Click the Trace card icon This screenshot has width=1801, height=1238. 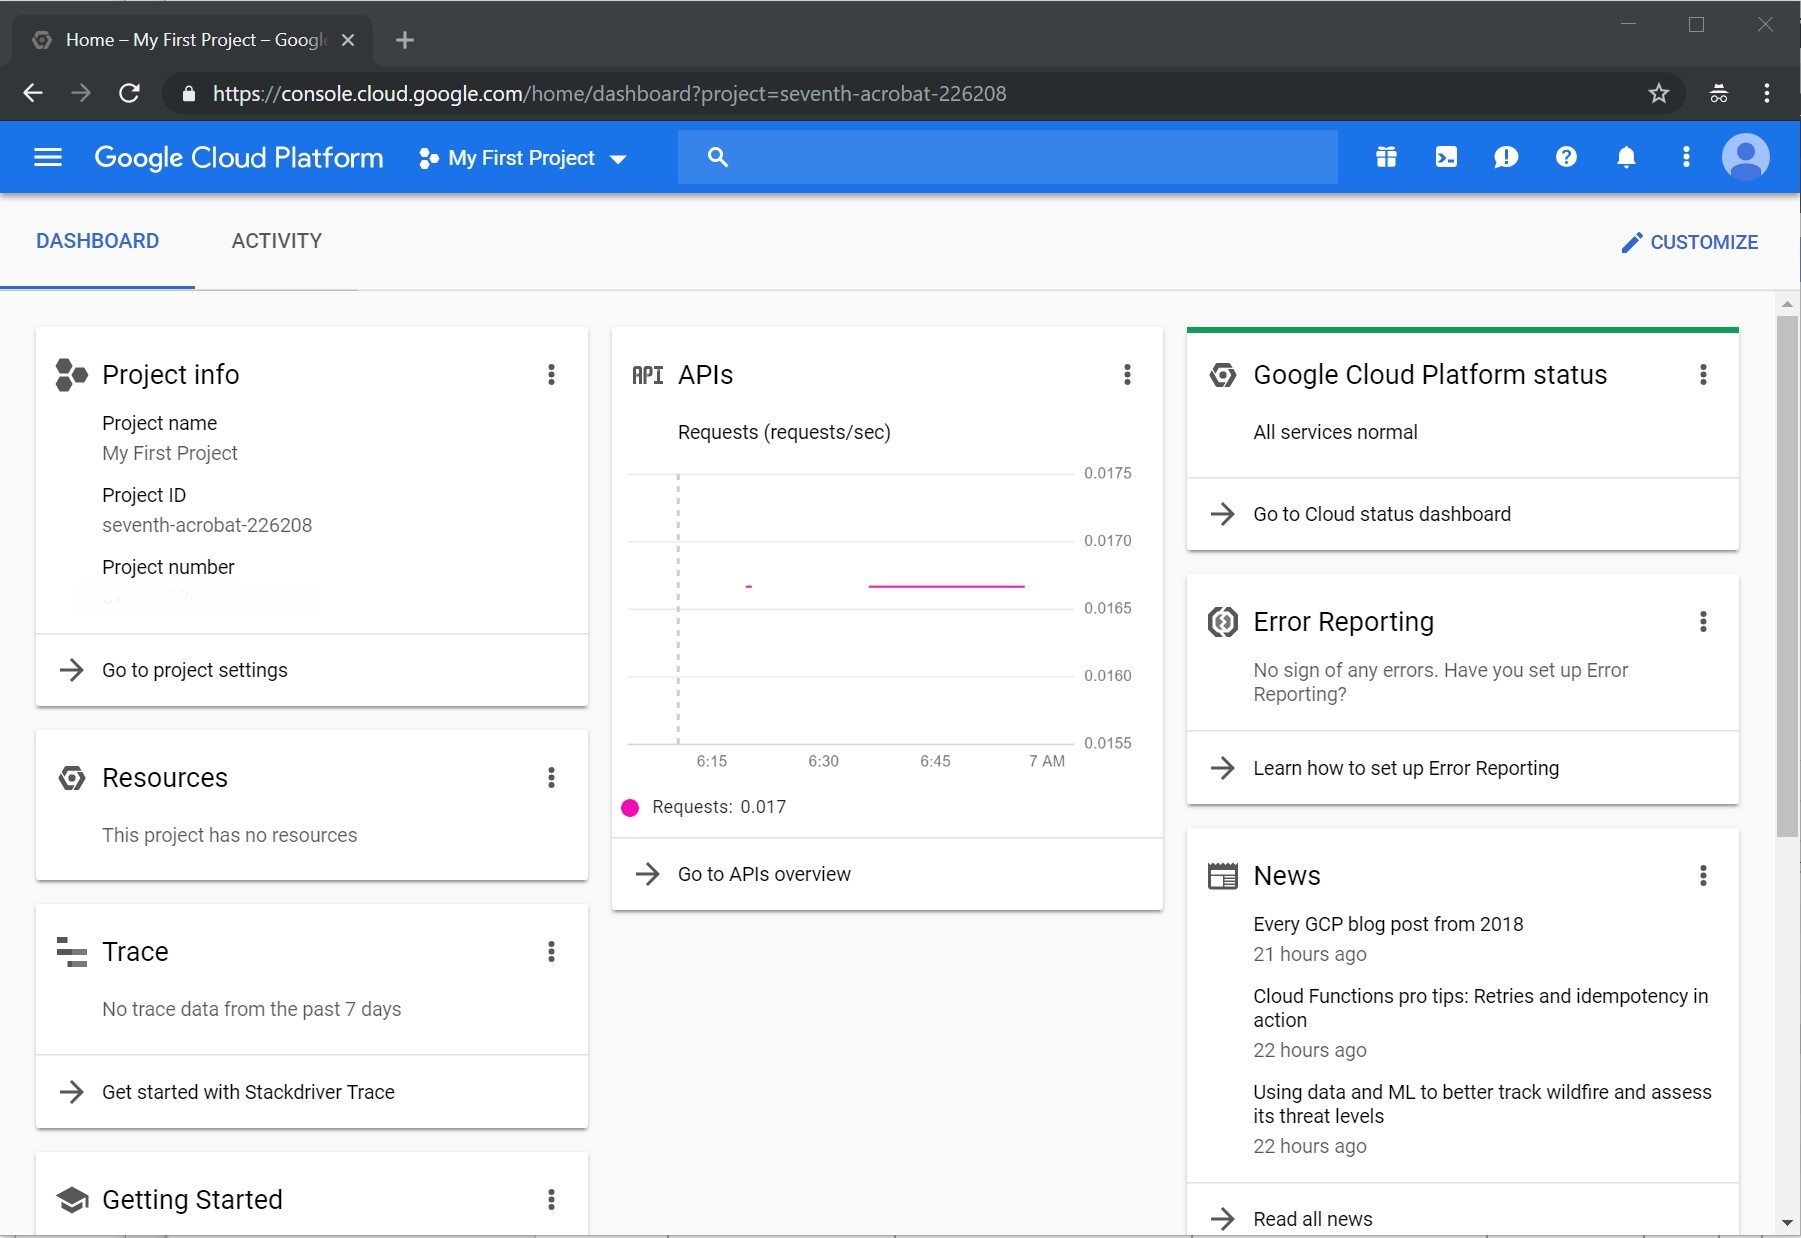tap(71, 952)
